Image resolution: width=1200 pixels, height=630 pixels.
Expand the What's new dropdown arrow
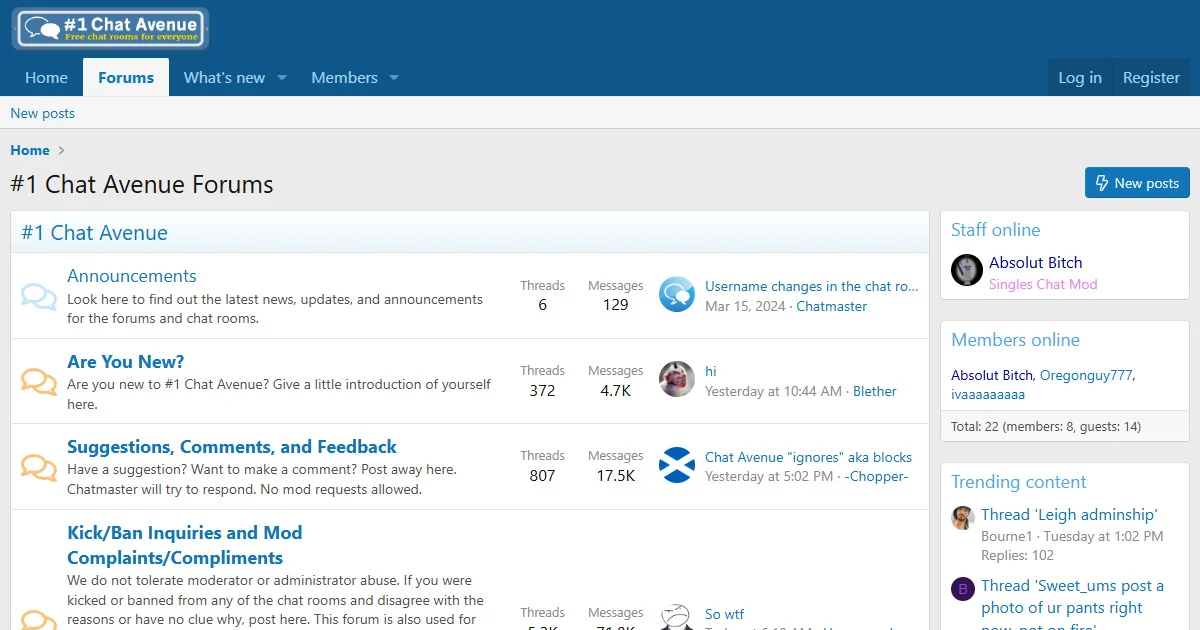click(x=282, y=78)
